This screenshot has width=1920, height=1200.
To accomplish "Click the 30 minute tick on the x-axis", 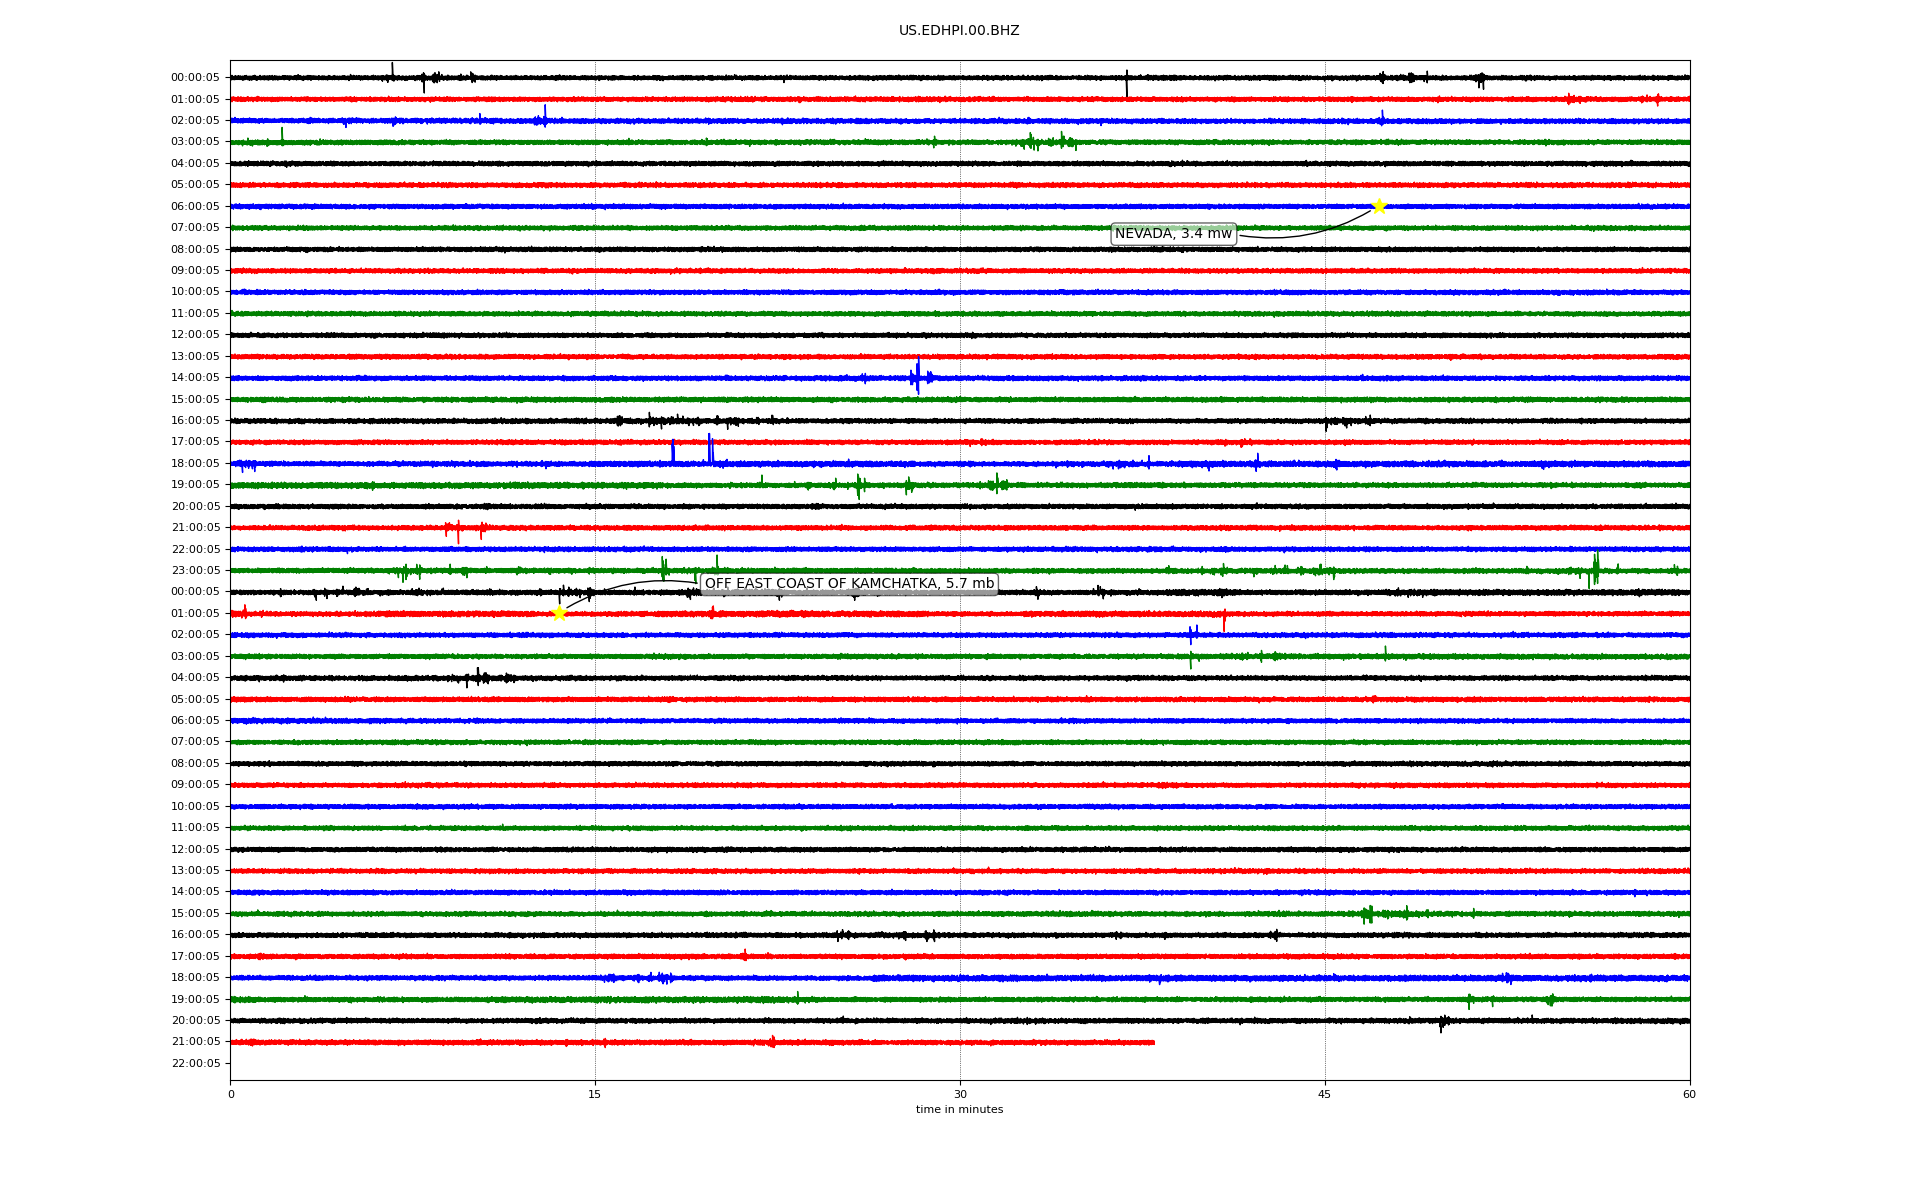I will pyautogui.click(x=960, y=1094).
